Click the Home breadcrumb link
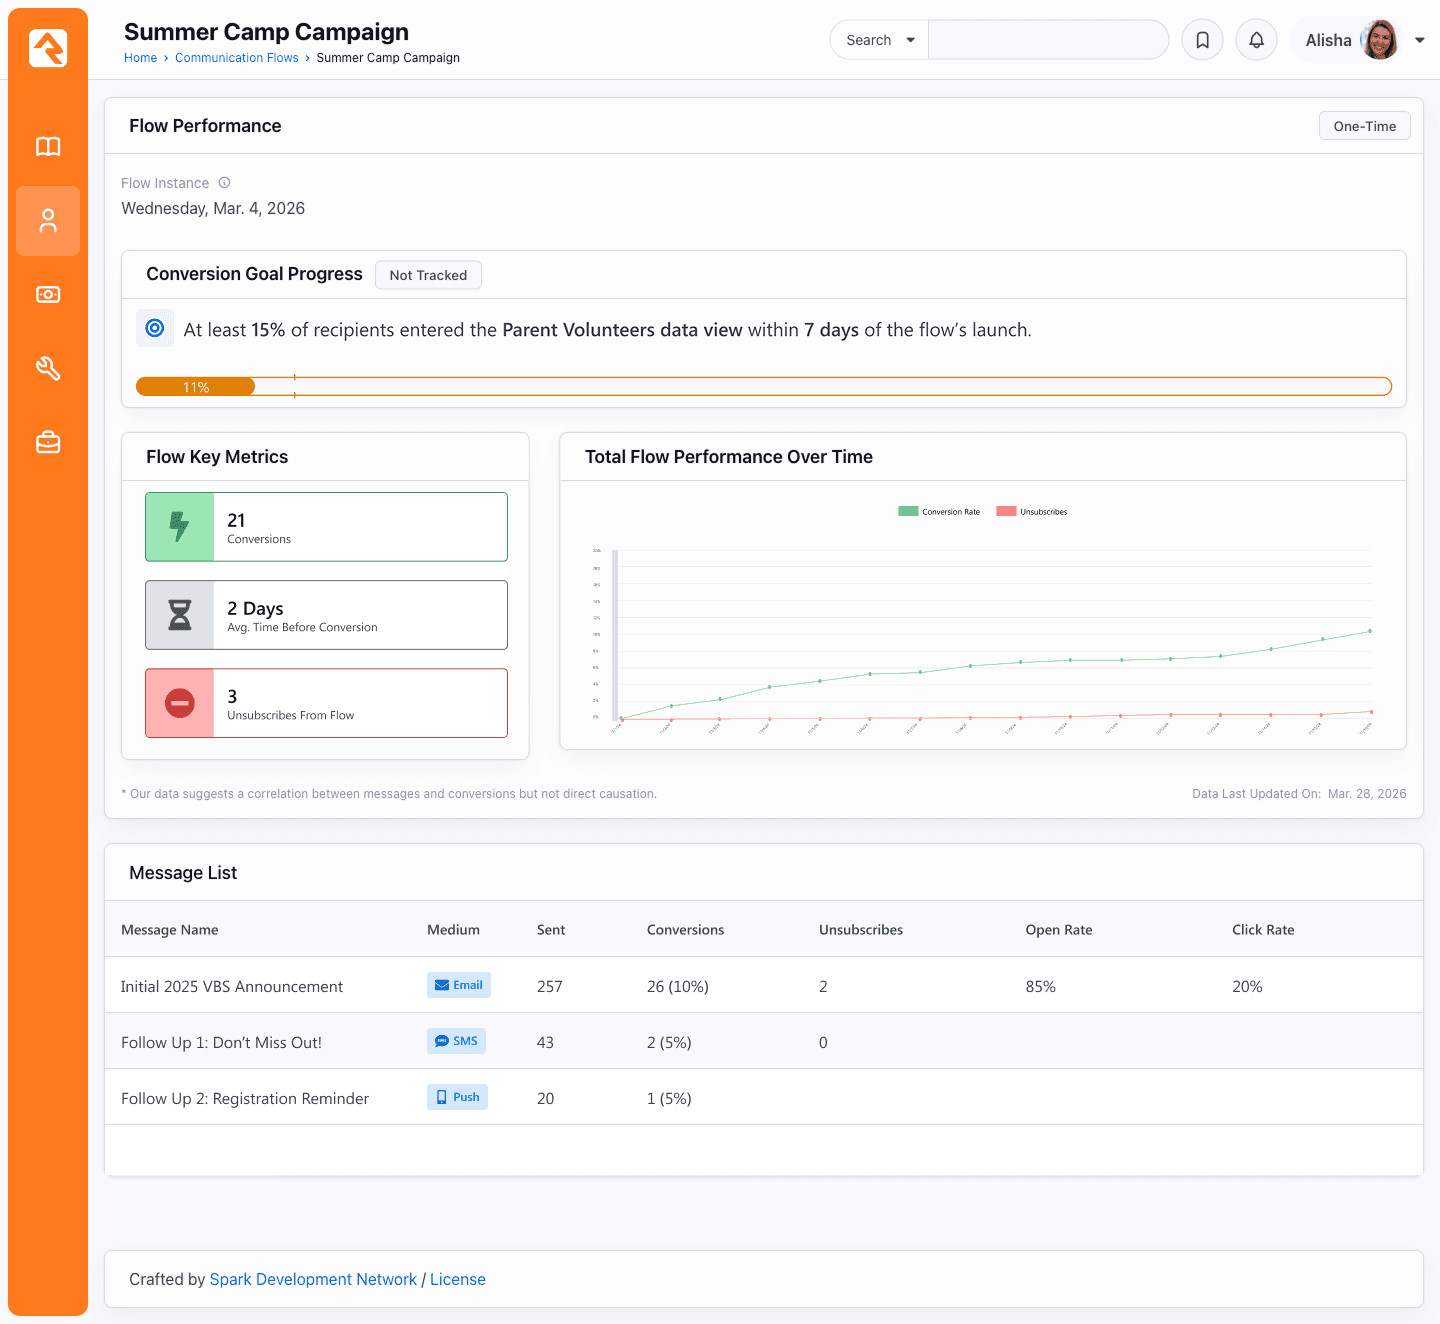Image resolution: width=1440 pixels, height=1324 pixels. pos(140,58)
